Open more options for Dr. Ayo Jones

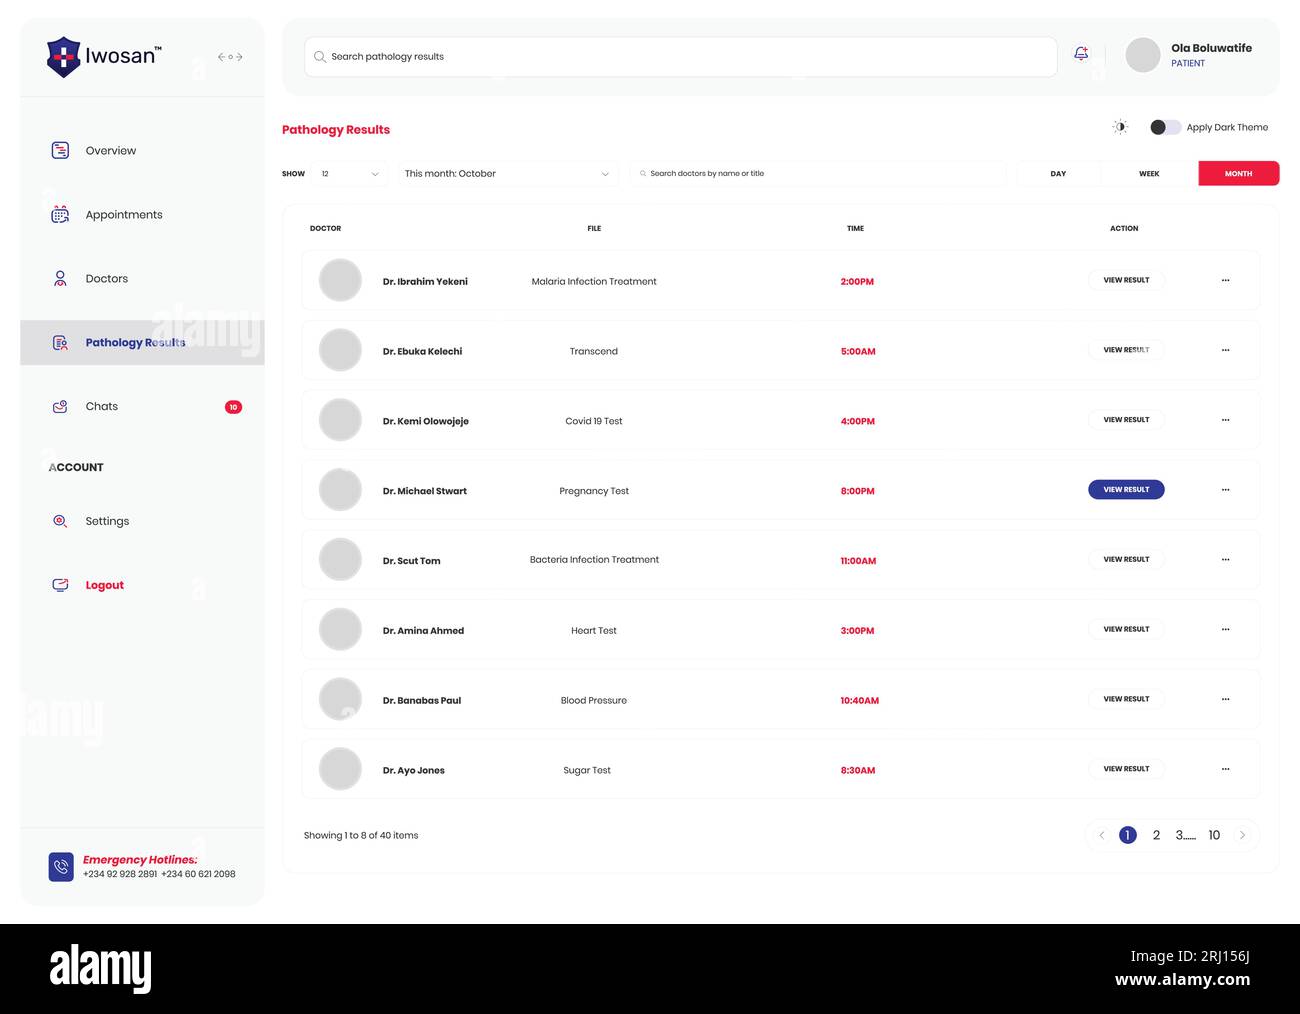1225,769
